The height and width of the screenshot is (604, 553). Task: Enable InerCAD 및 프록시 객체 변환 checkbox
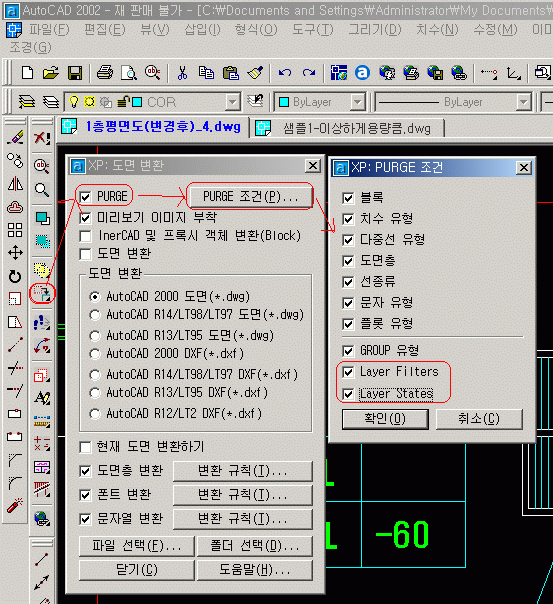point(85,236)
